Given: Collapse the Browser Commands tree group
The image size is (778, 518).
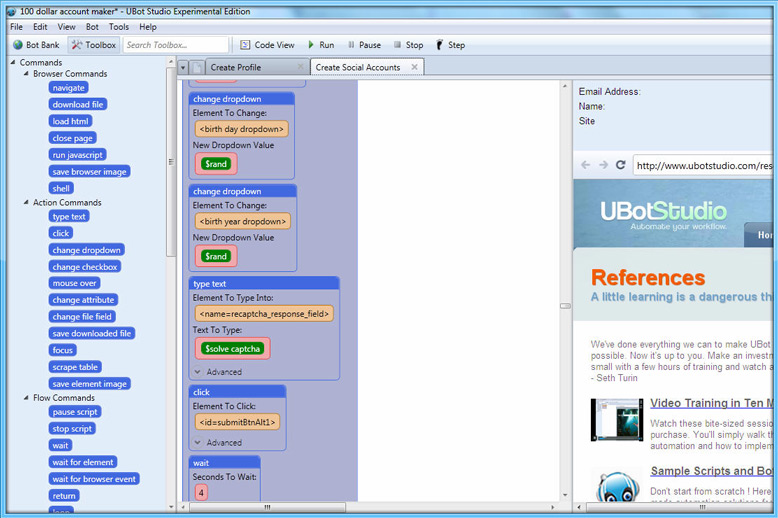Looking at the screenshot, I should tap(26, 73).
